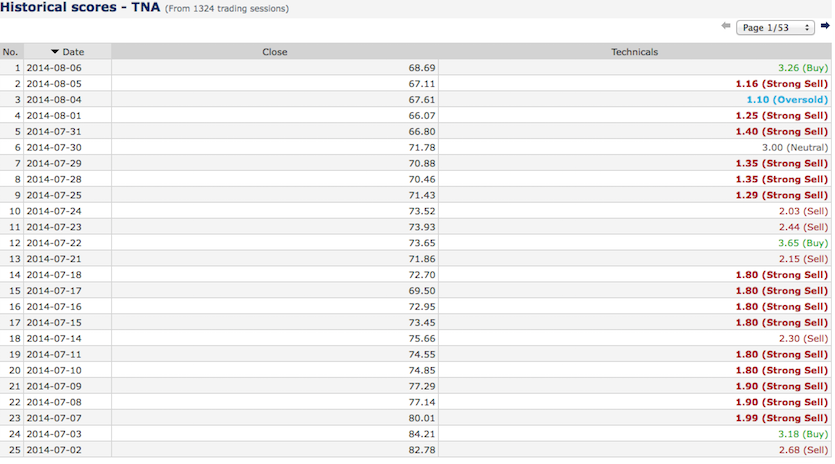Viewport: 835px width, 464px height.
Task: Sort by the Close column header
Action: 275,52
